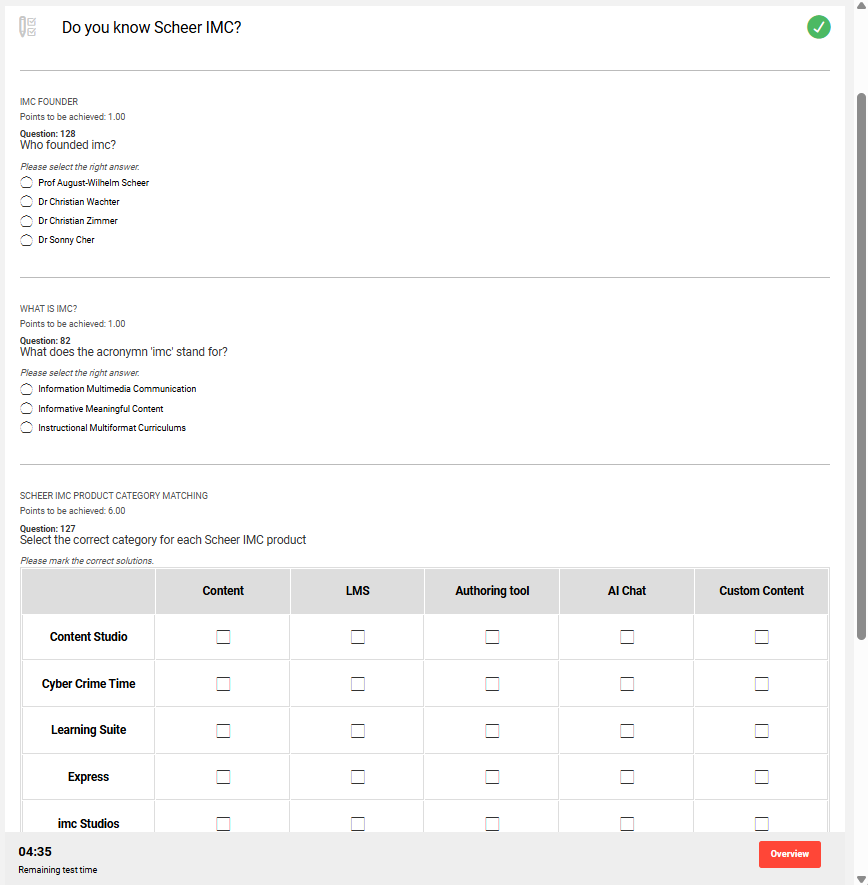
Task: Select Informative Meaningful Content option
Action: click(x=27, y=409)
